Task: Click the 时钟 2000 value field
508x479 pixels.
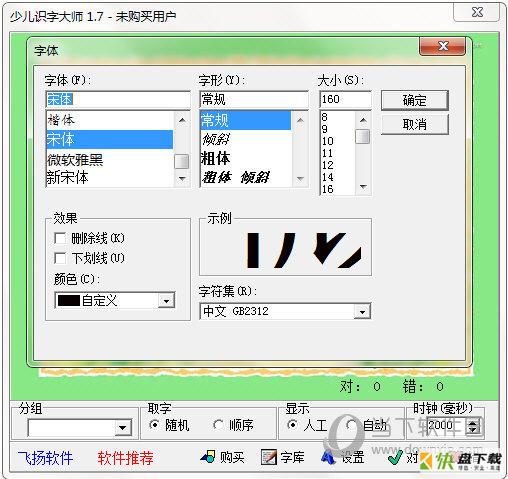Action: tap(446, 426)
